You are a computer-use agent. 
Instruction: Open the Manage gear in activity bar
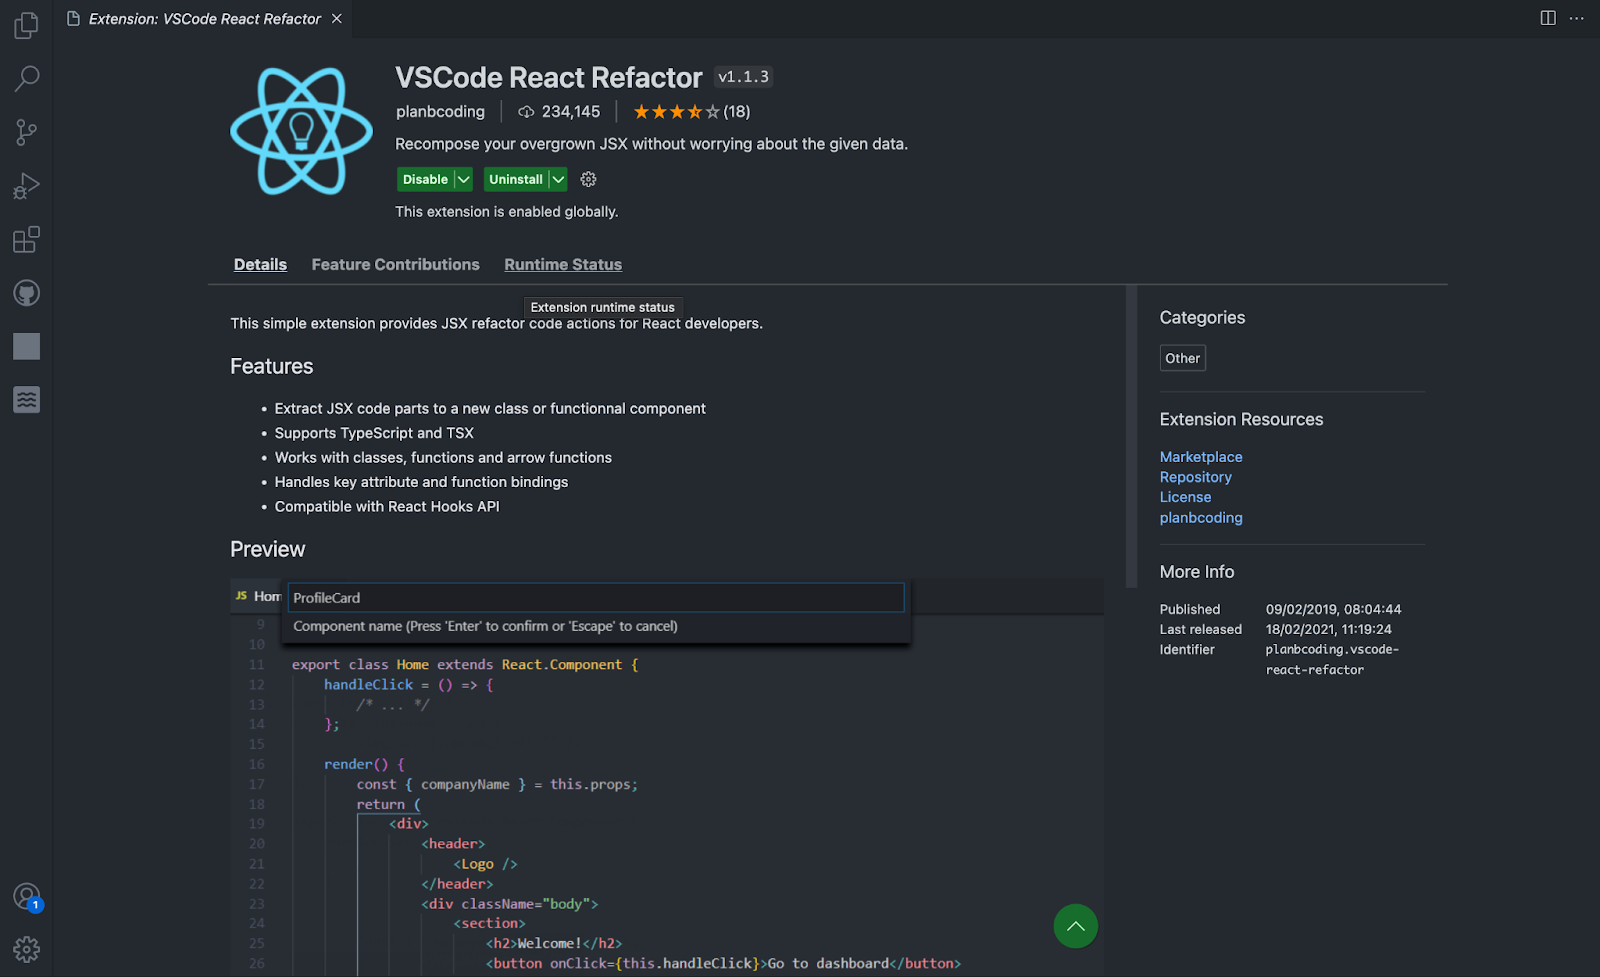tap(27, 949)
